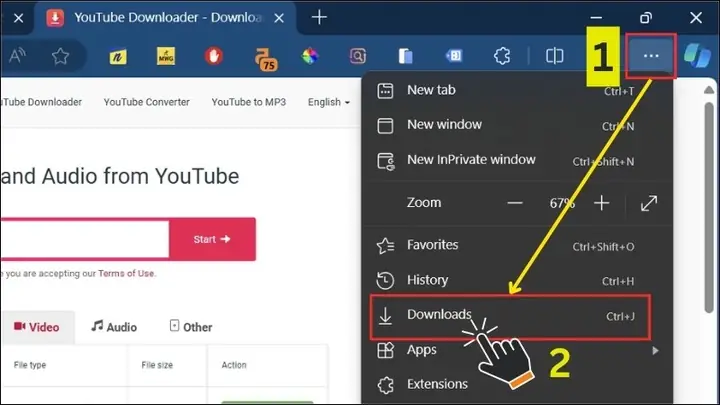Image resolution: width=720 pixels, height=405 pixels.
Task: Increase zoom with the plus button
Action: [x=602, y=202]
